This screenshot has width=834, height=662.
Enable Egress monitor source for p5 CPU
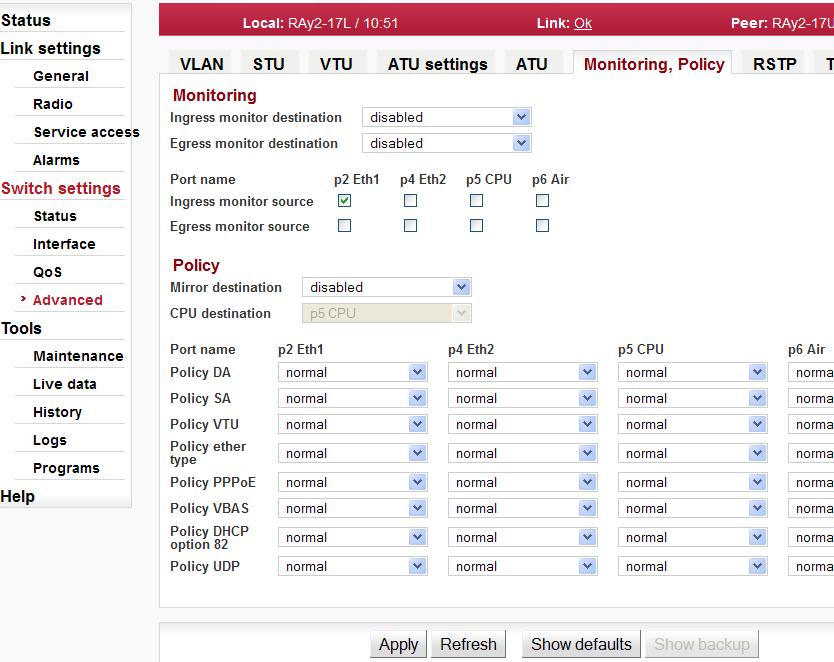coord(476,225)
